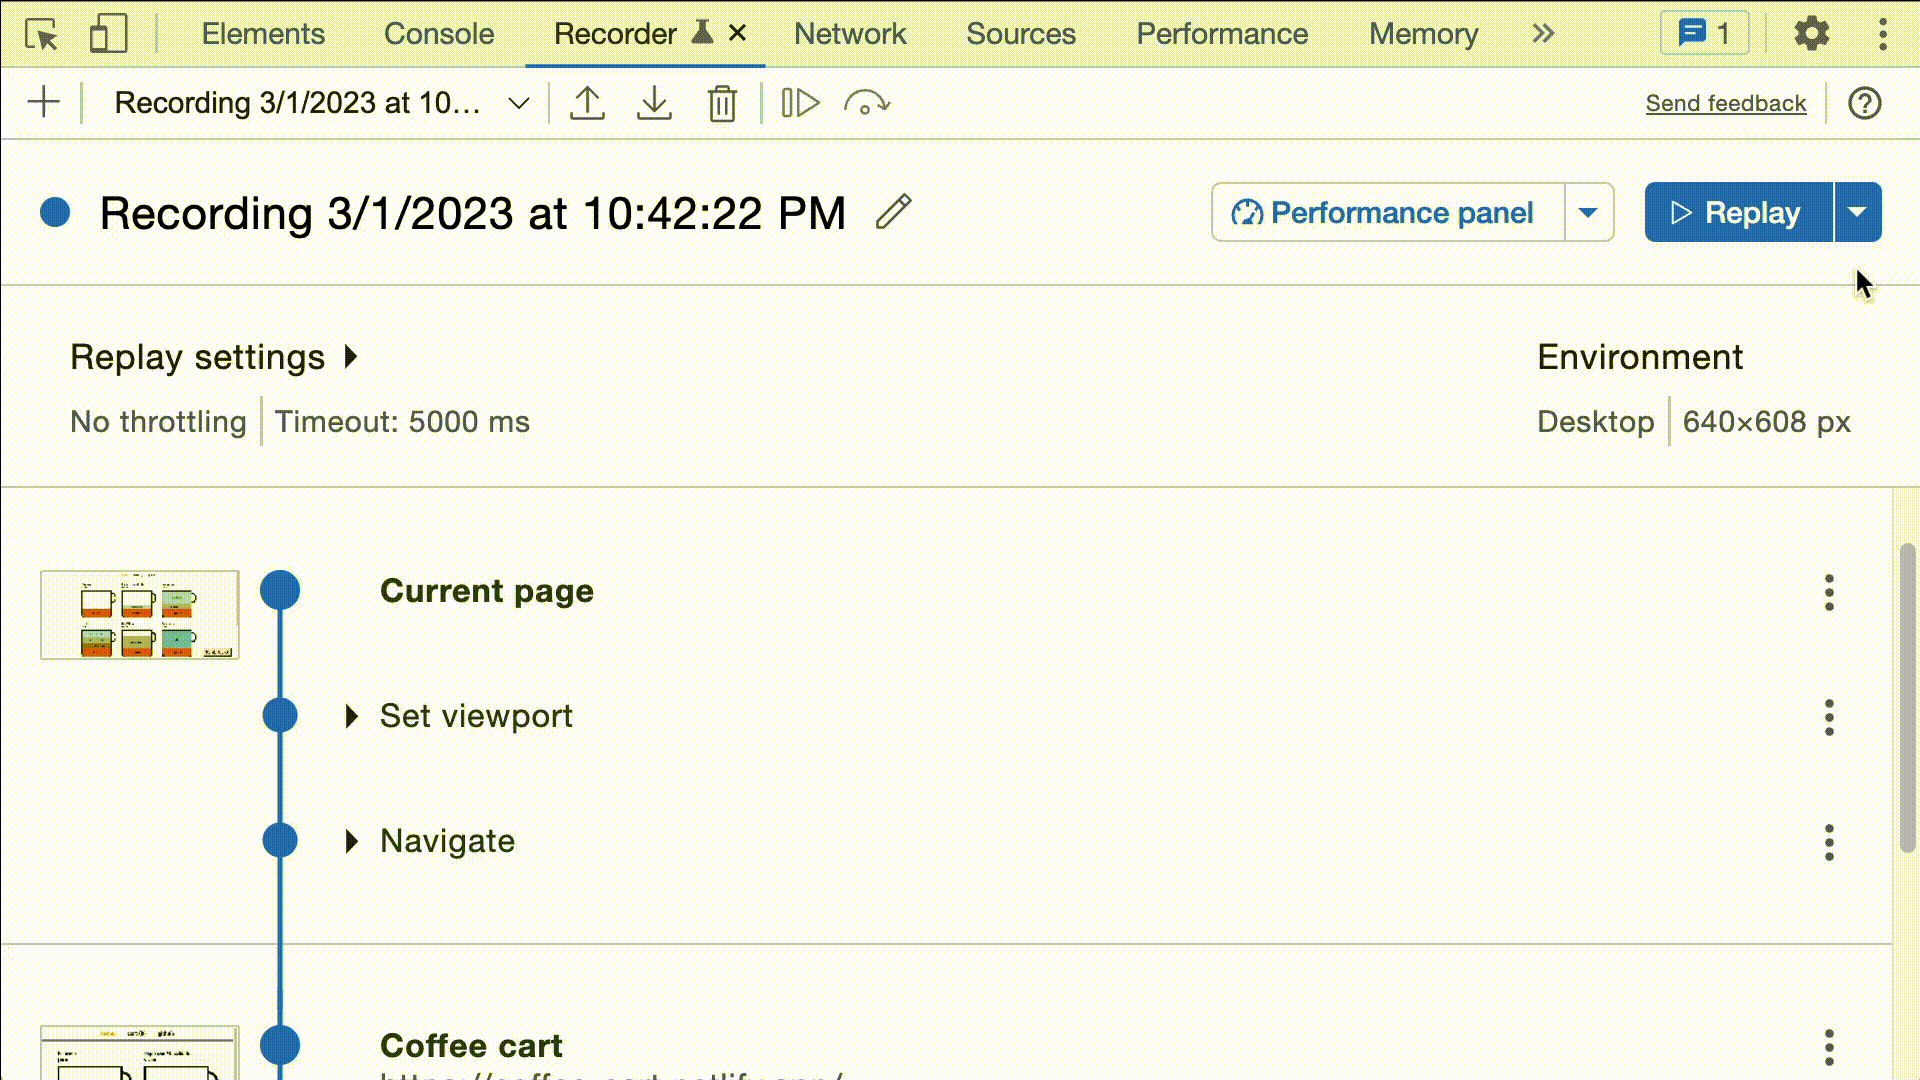Select the Recorder tab
The image size is (1920, 1080).
615,33
